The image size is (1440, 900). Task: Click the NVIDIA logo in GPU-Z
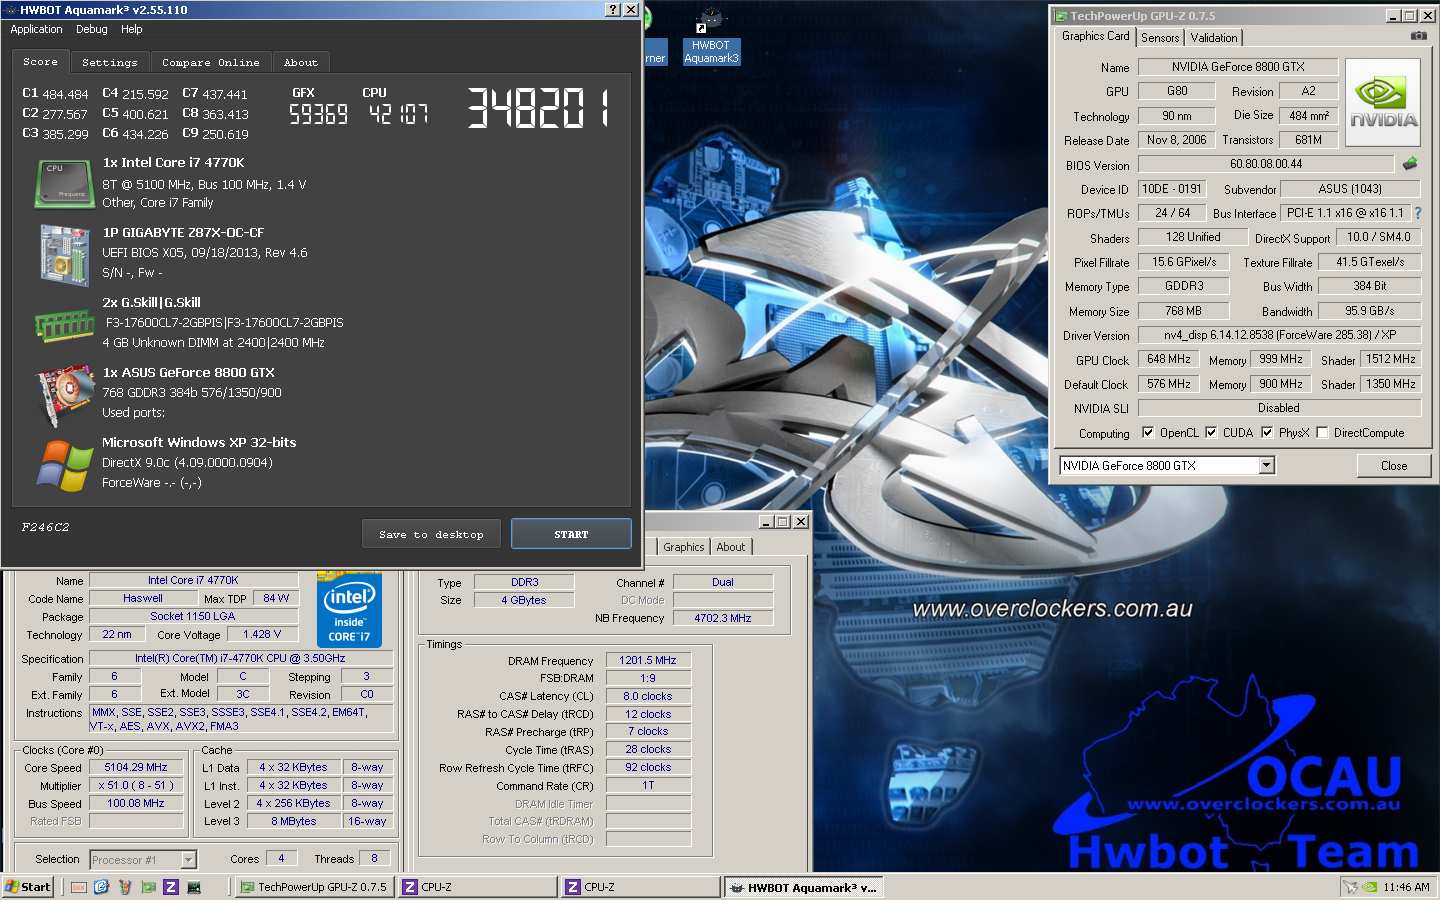(x=1383, y=103)
